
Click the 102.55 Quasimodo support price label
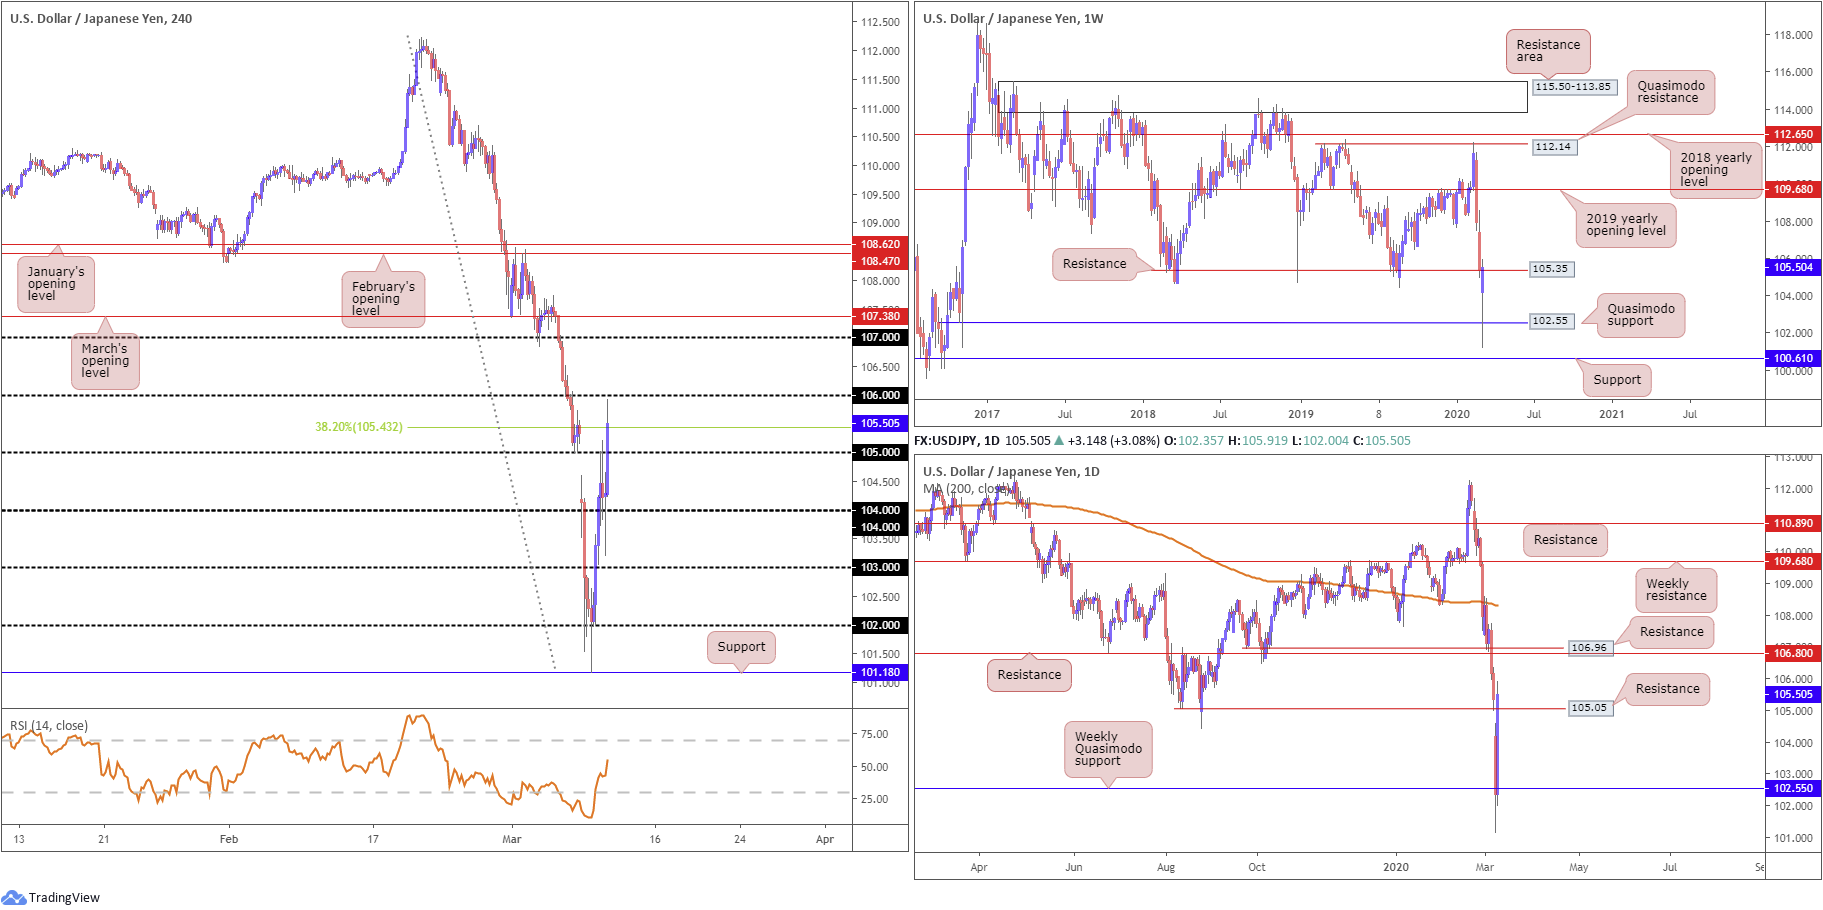(1550, 321)
